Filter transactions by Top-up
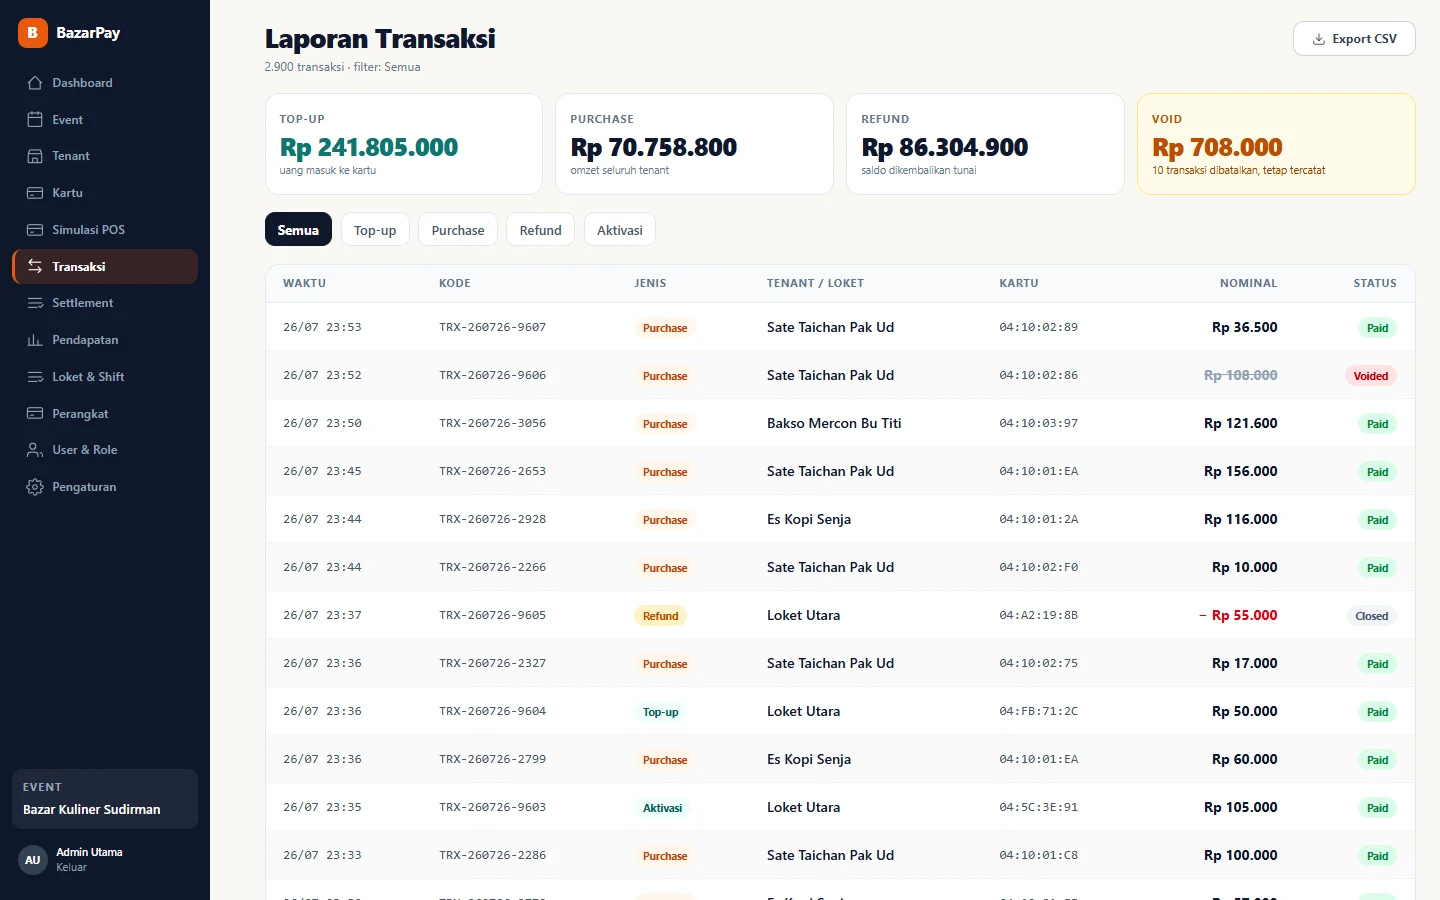The height and width of the screenshot is (900, 1440). click(375, 230)
